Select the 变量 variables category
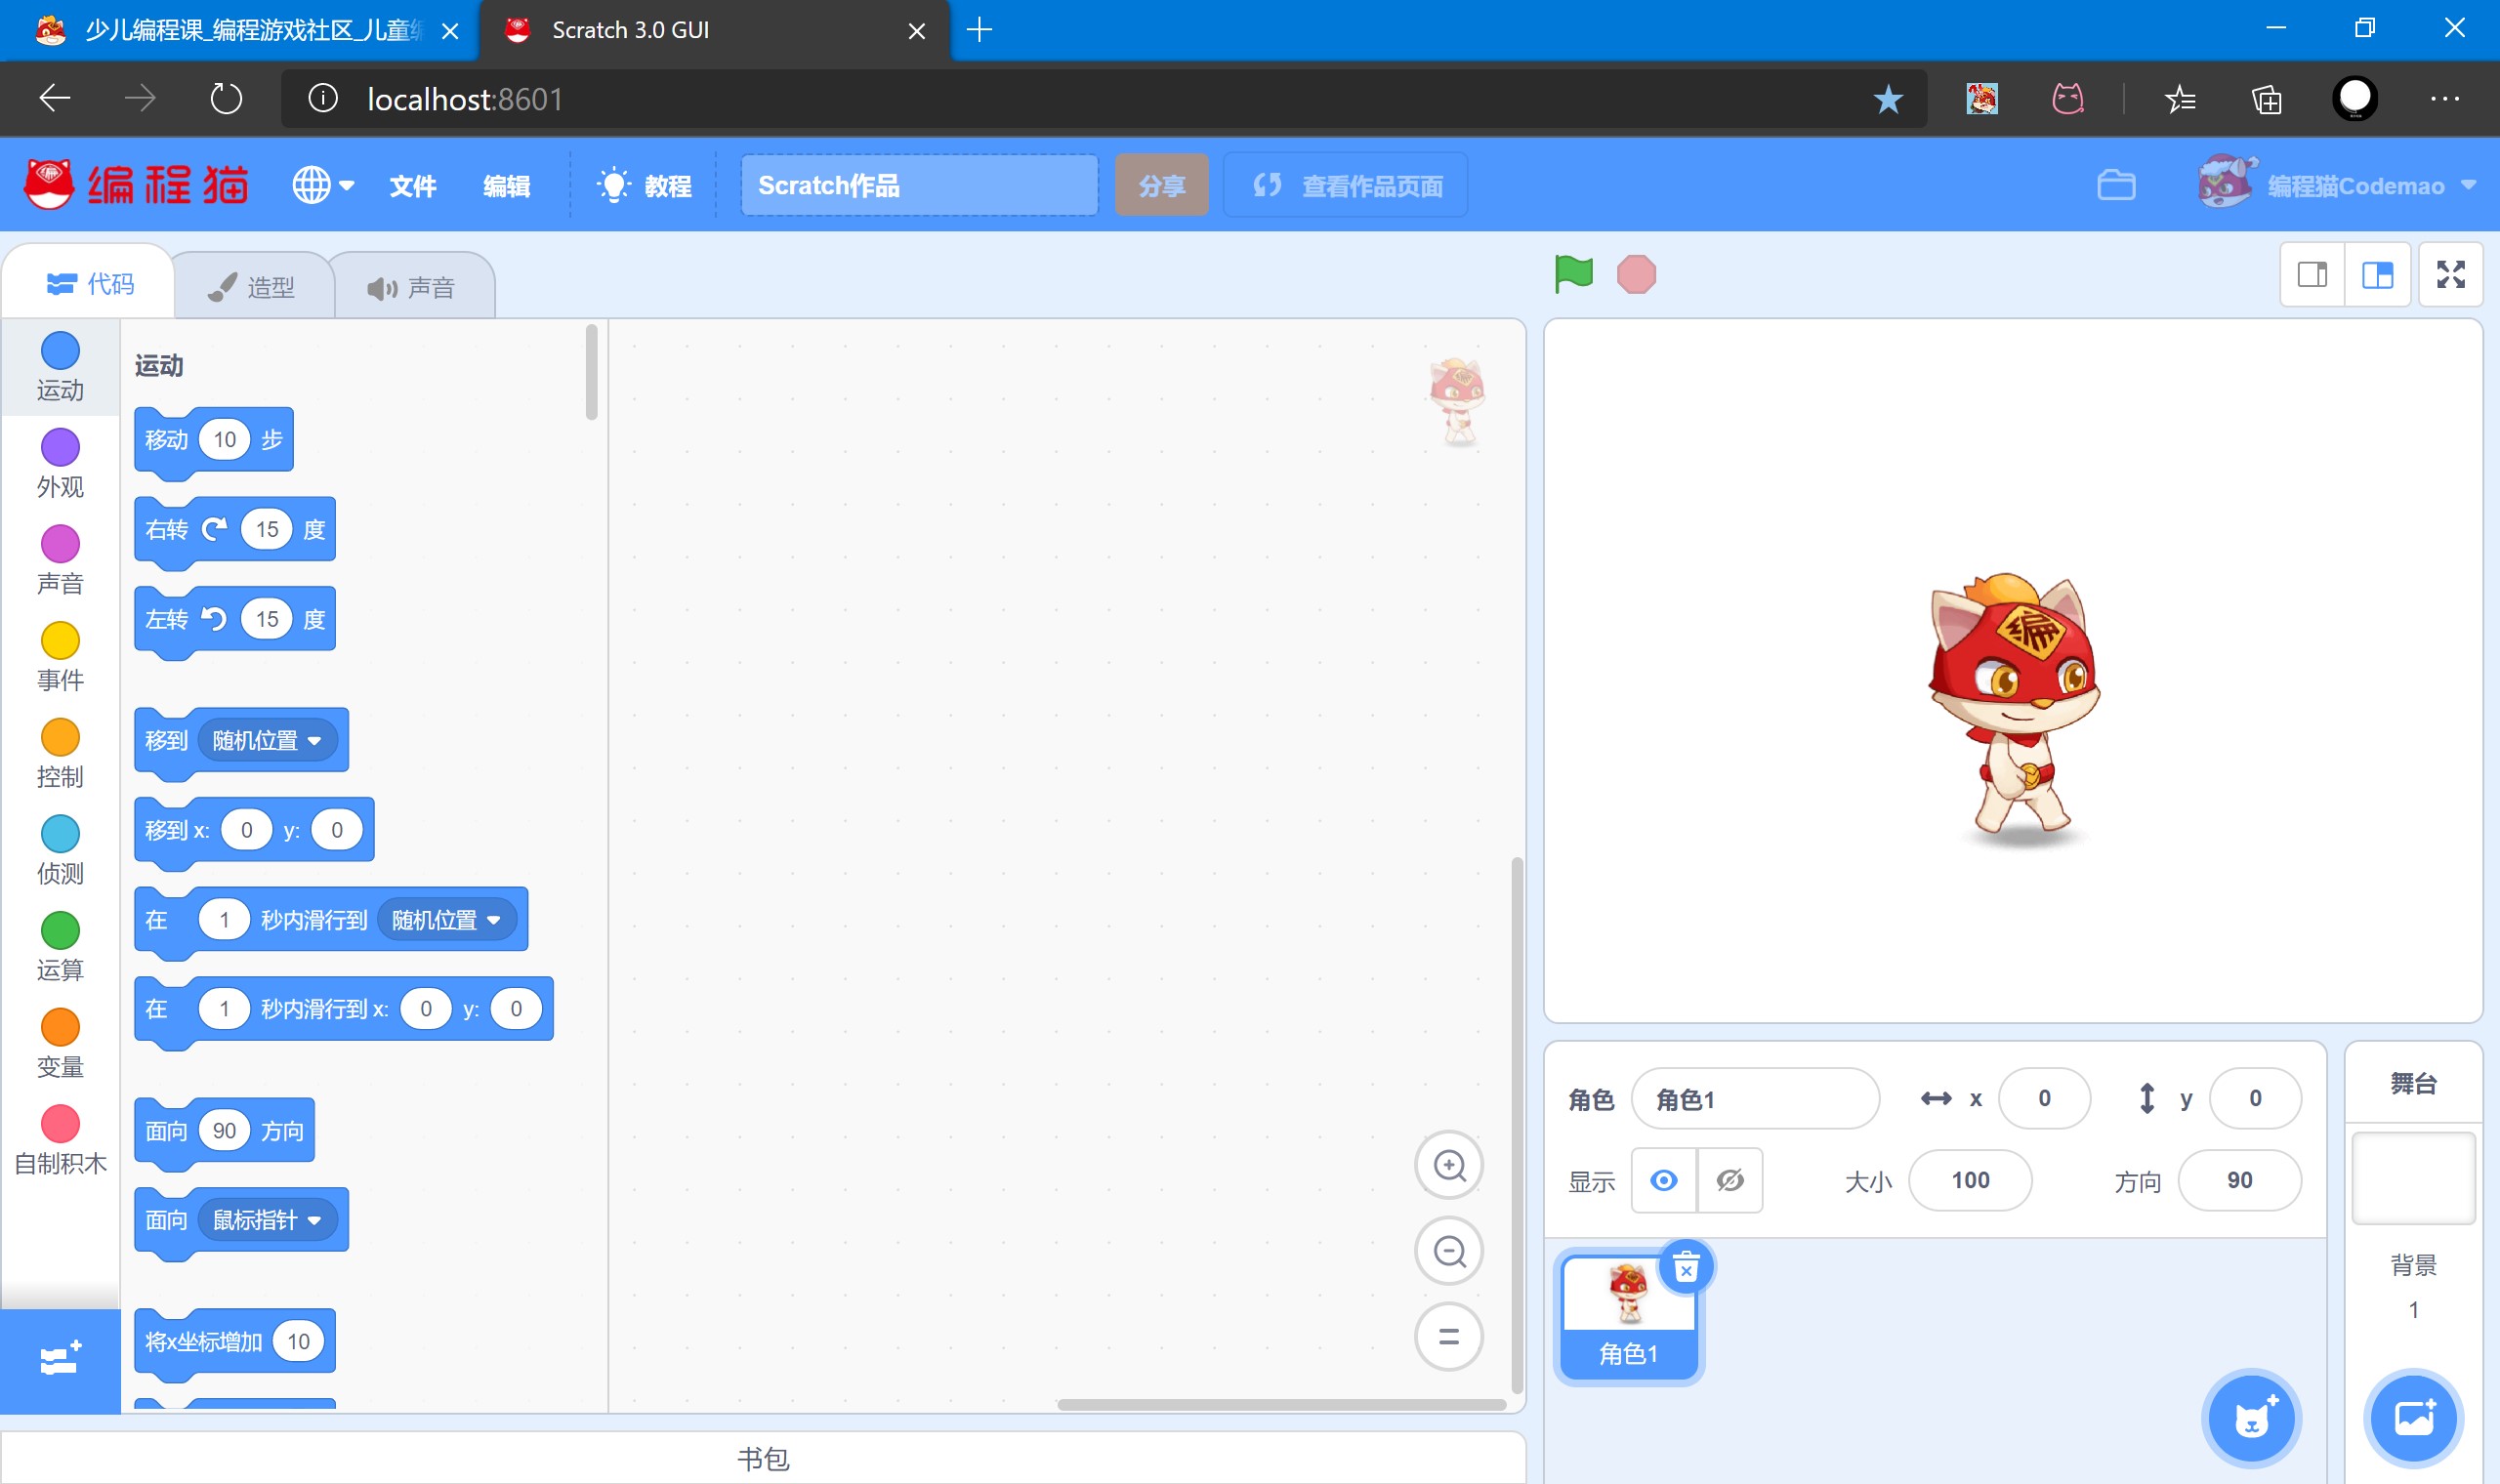 tap(60, 1045)
